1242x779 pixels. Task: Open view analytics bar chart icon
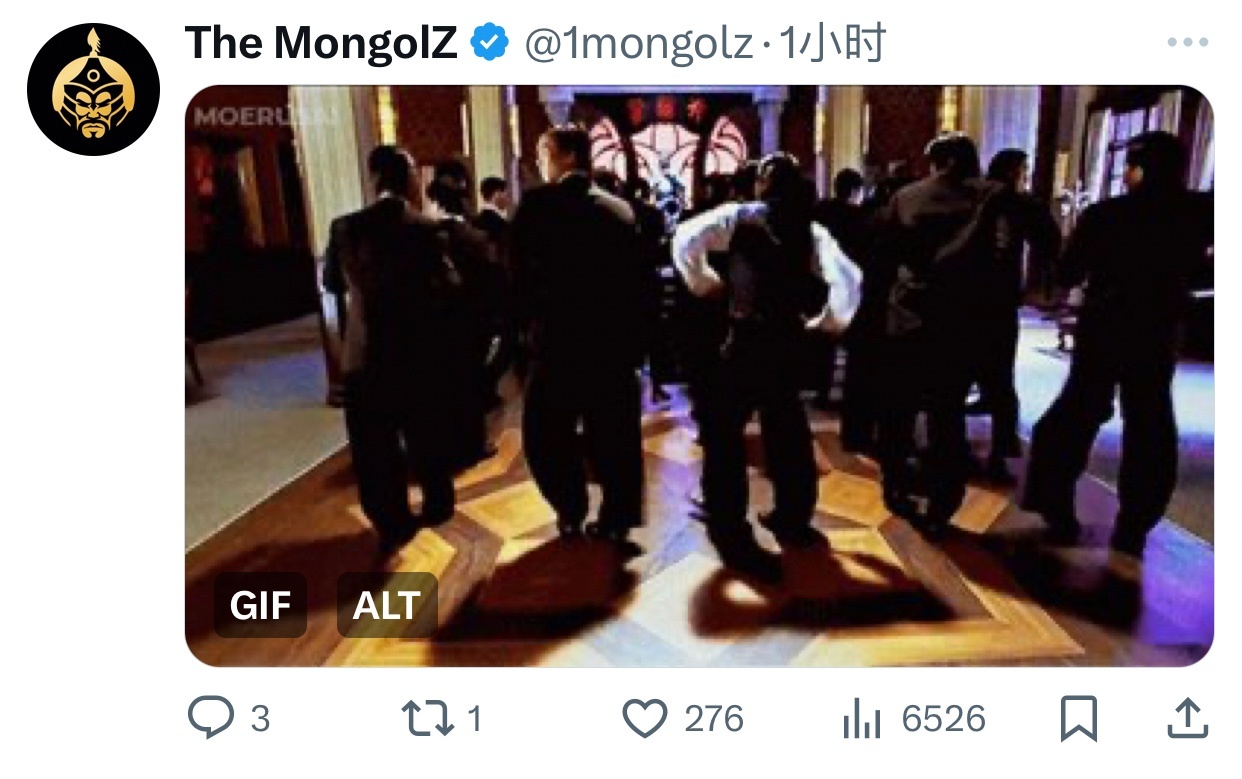tap(860, 718)
